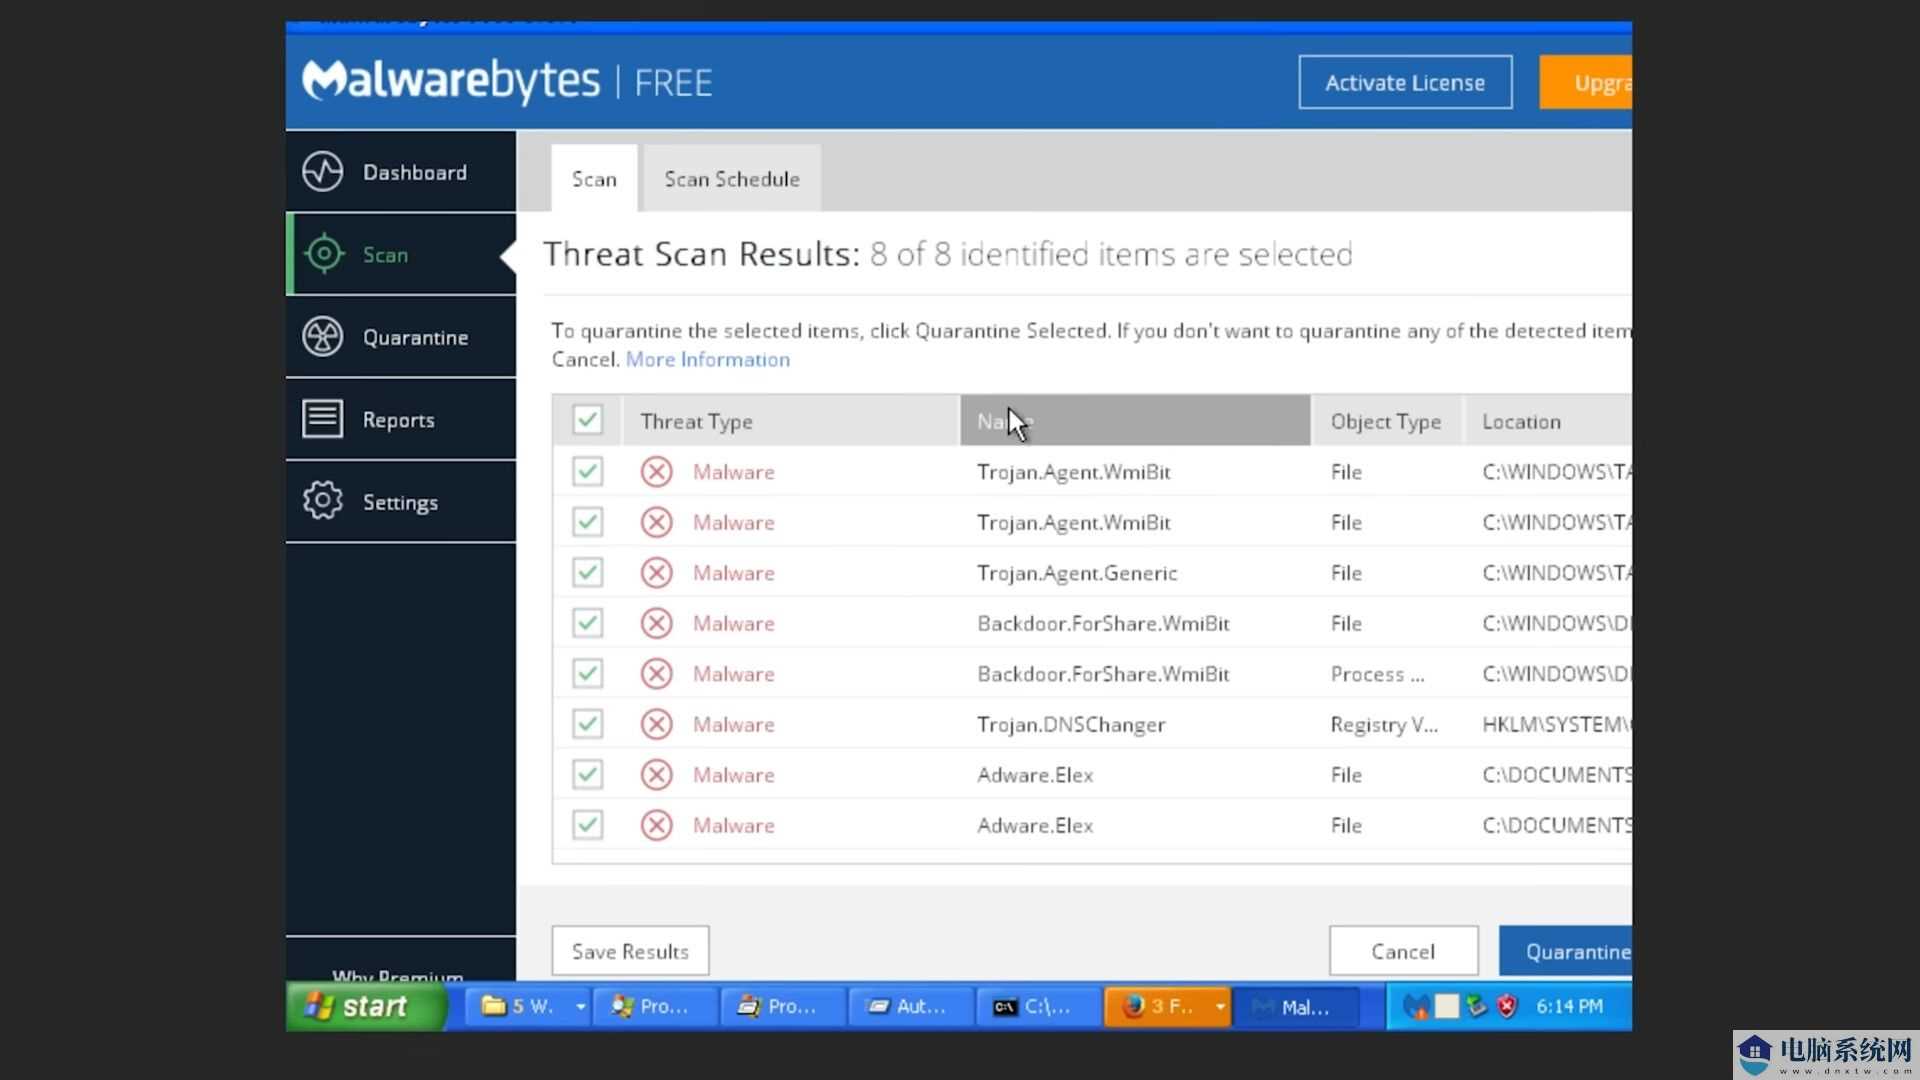Open the More Information link
The image size is (1920, 1080).
707,359
